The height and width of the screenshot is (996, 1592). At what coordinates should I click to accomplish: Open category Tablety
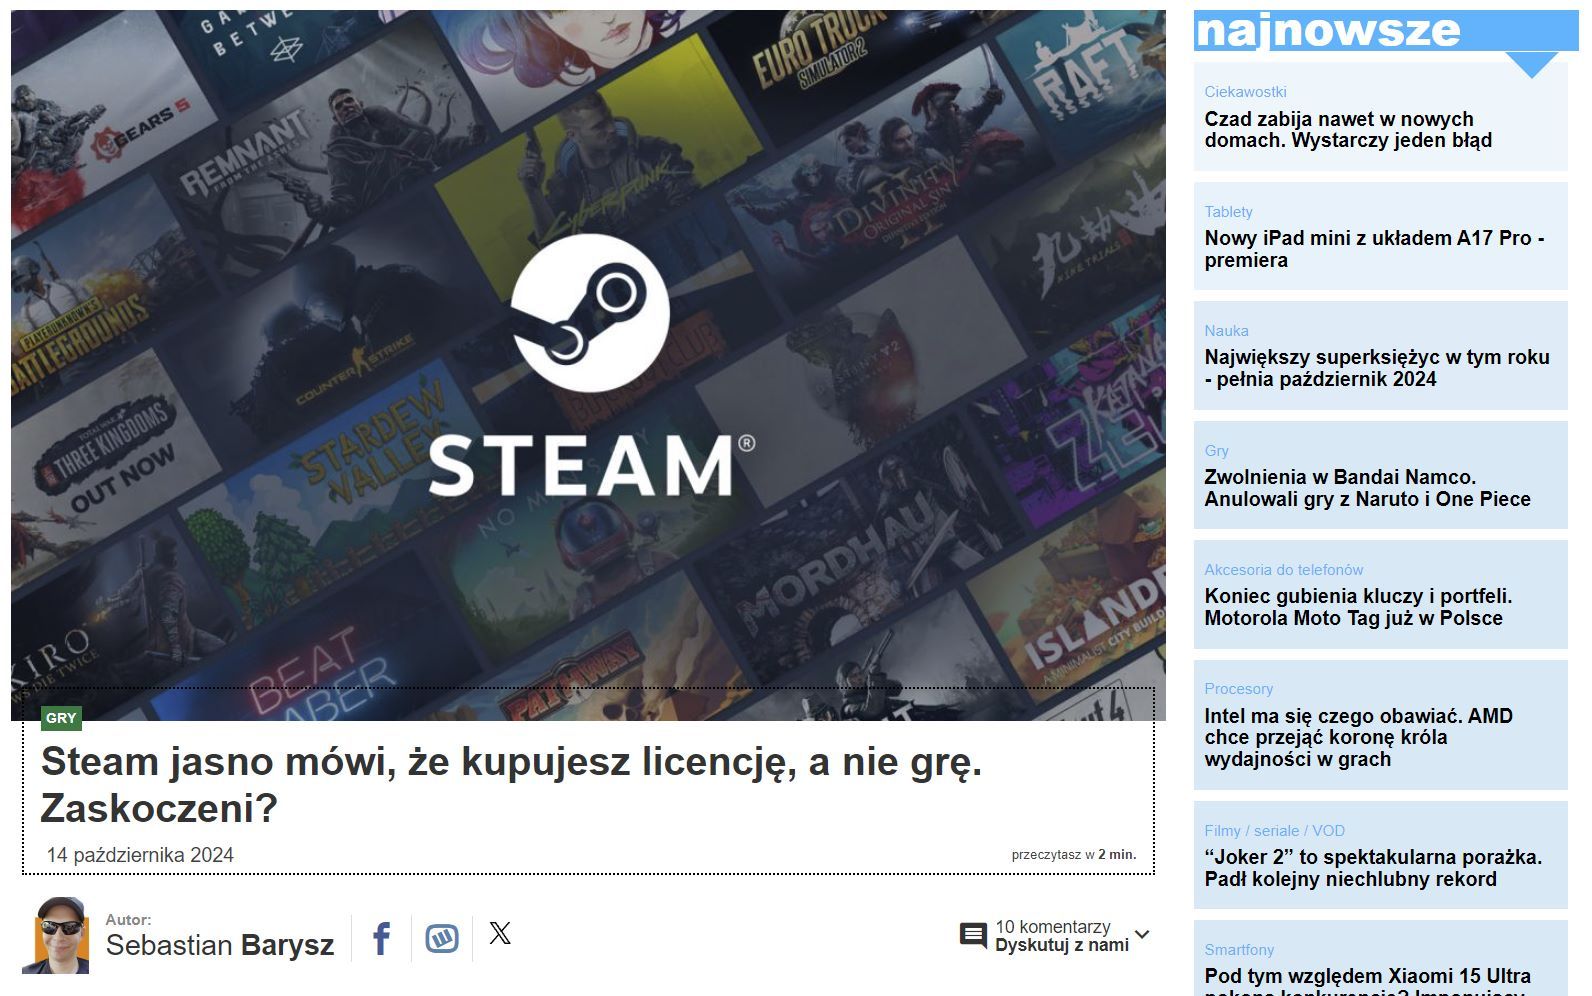coord(1228,212)
